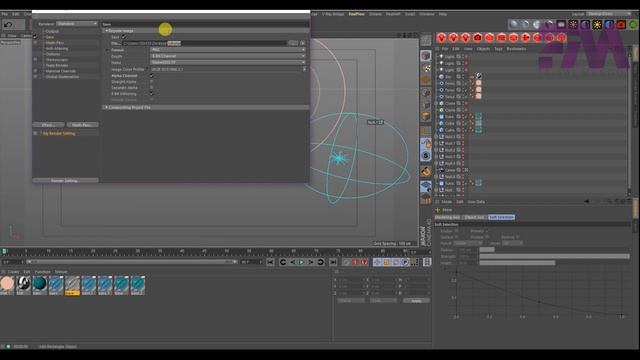This screenshot has width=640, height=360.
Task: Open the User Data menu in the Attribute Manager
Action: [x=476, y=202]
